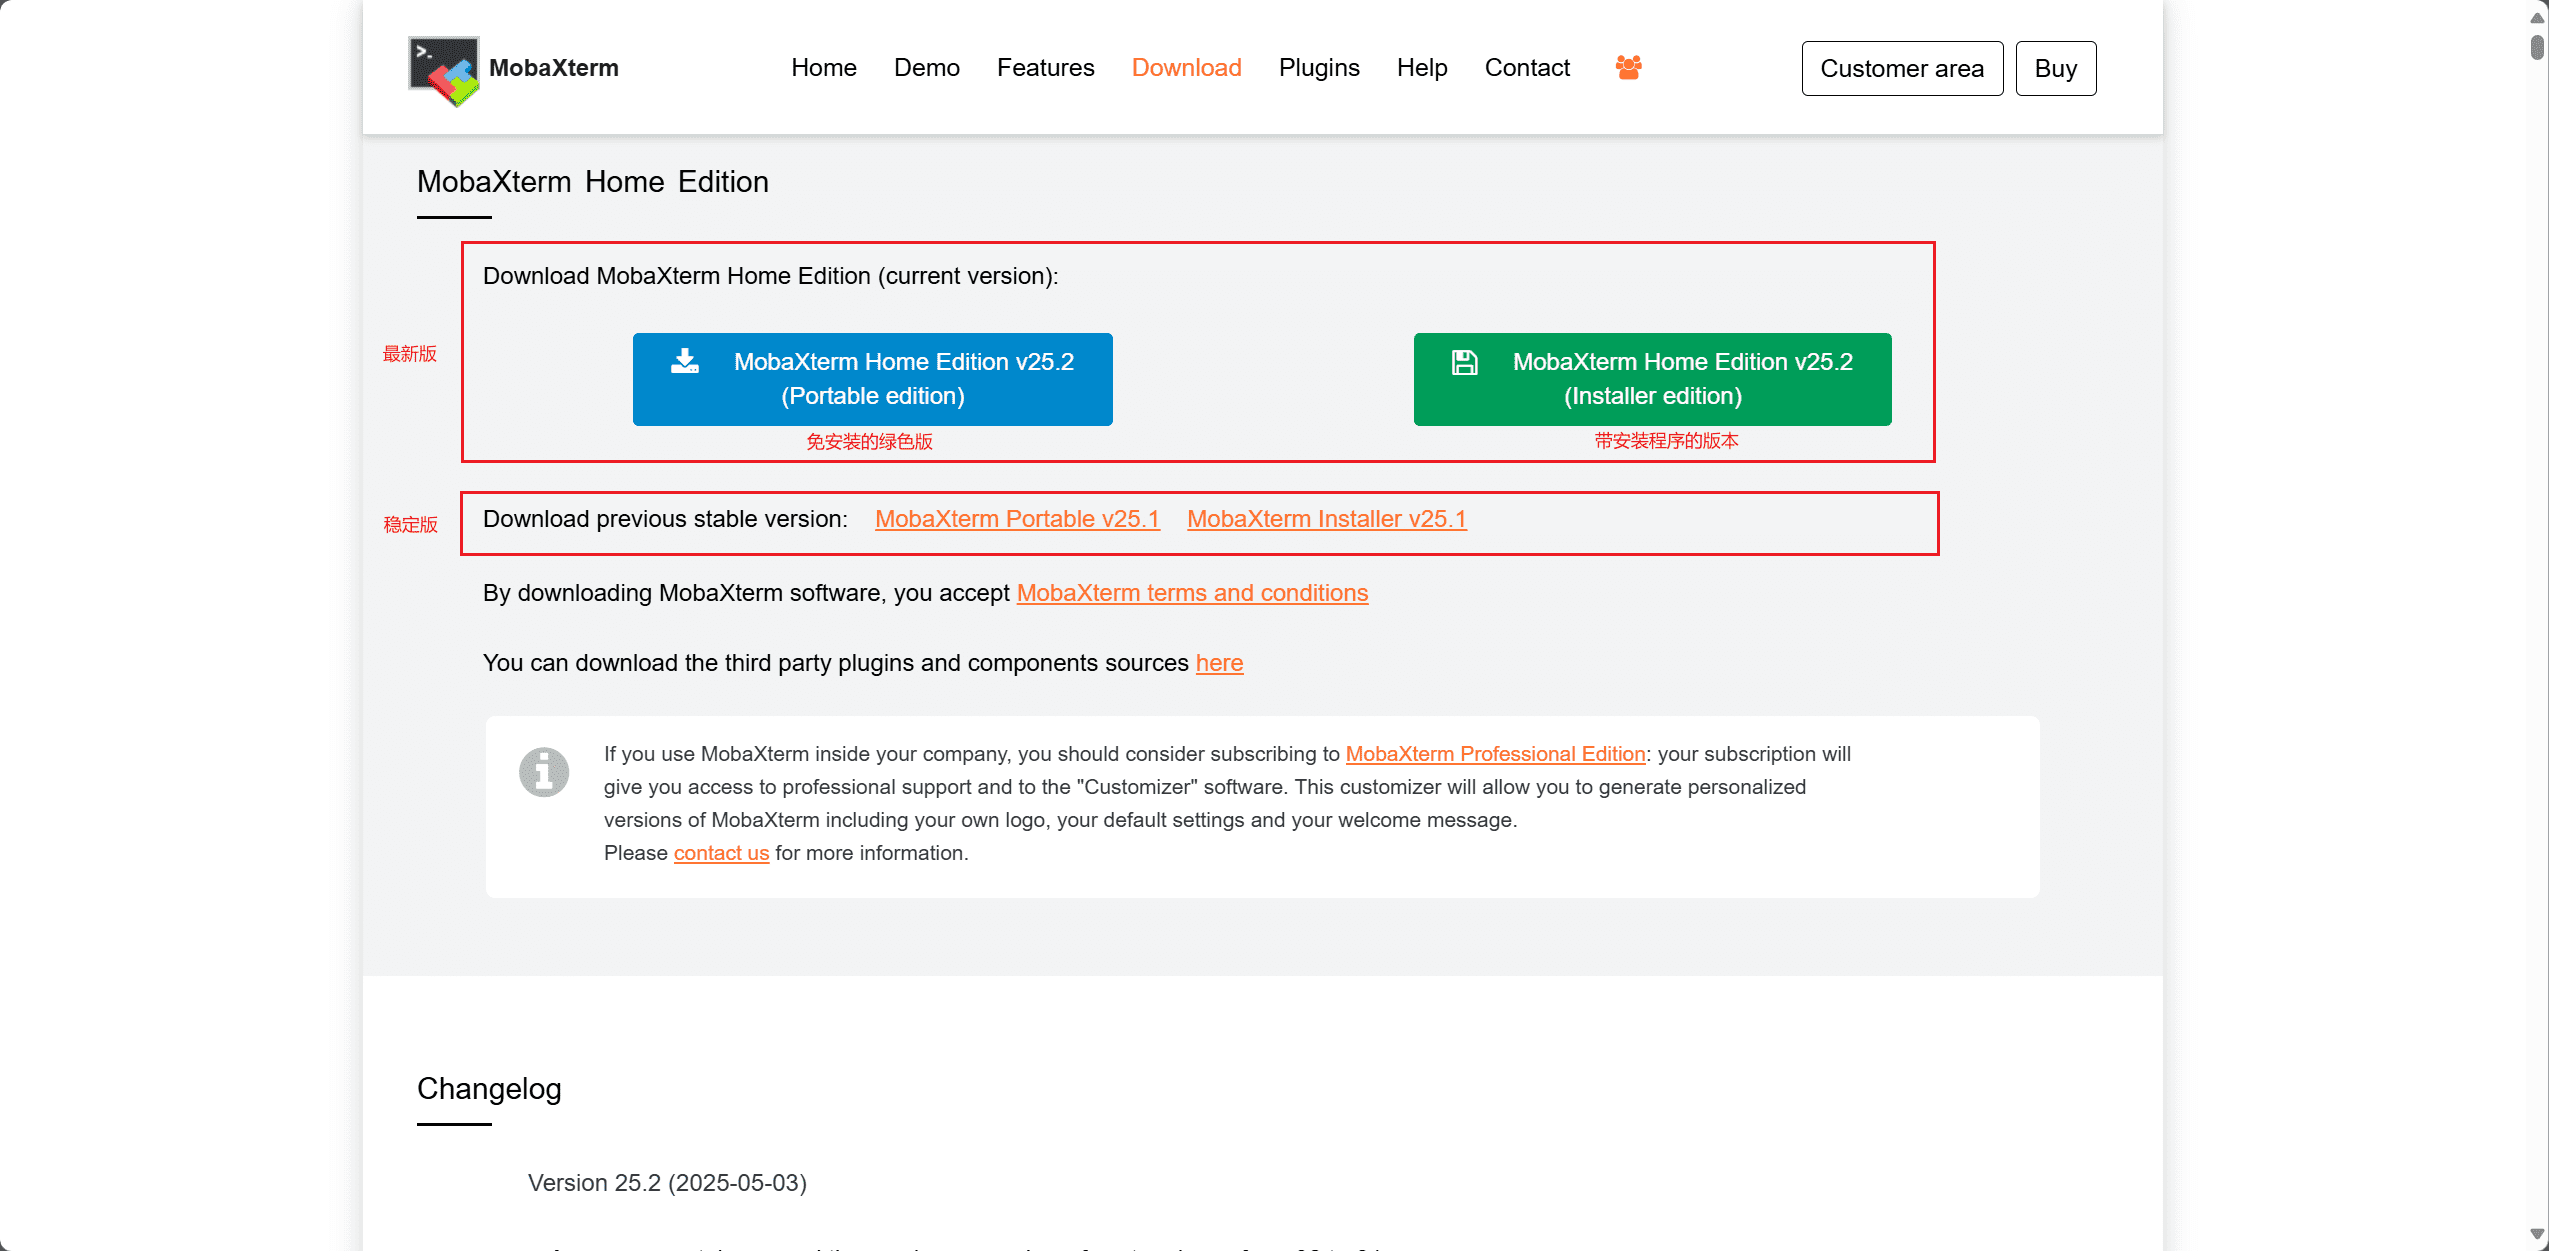The height and width of the screenshot is (1251, 2549).
Task: Click the scrollbar down arrow
Action: (2537, 1234)
